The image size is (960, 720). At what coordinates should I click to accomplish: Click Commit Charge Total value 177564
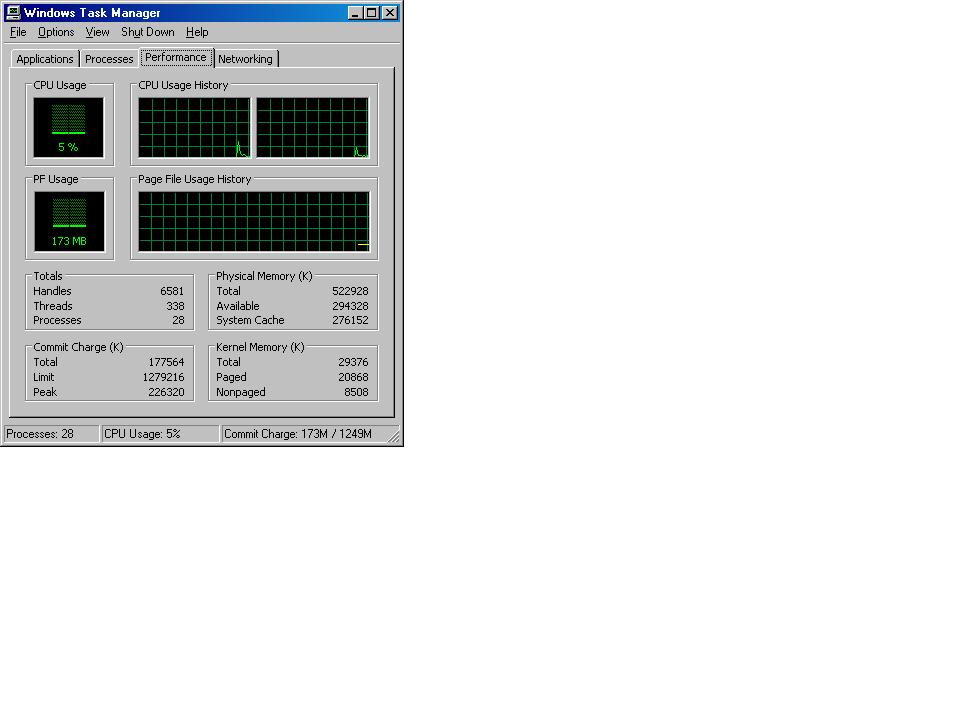[x=166, y=362]
